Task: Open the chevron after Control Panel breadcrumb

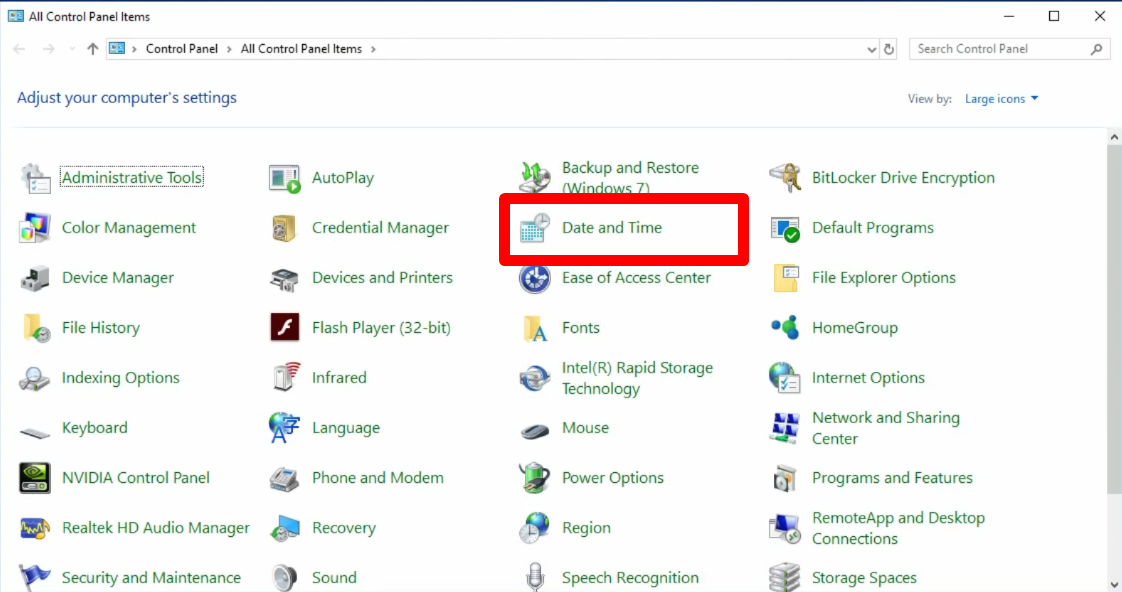Action: [x=229, y=49]
